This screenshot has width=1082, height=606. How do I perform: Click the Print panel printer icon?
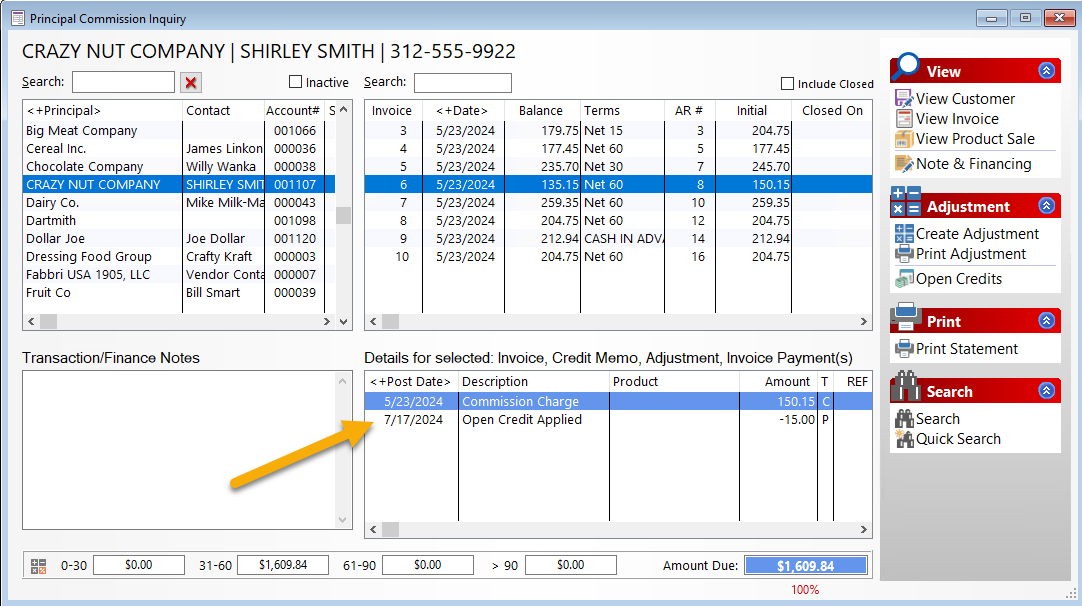click(x=905, y=317)
